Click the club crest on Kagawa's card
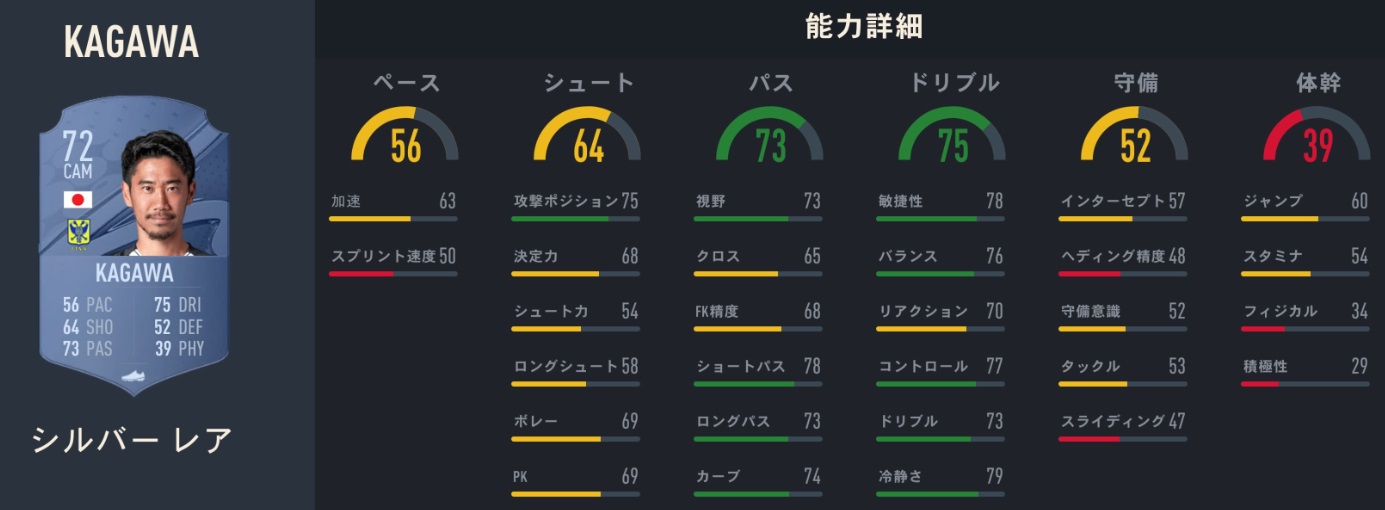Image resolution: width=1385 pixels, height=510 pixels. pos(78,234)
